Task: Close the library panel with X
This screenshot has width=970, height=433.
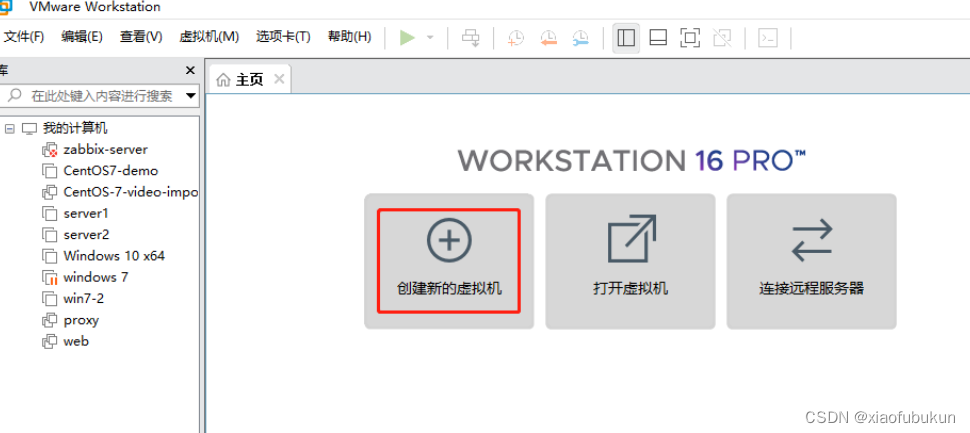Action: click(190, 71)
